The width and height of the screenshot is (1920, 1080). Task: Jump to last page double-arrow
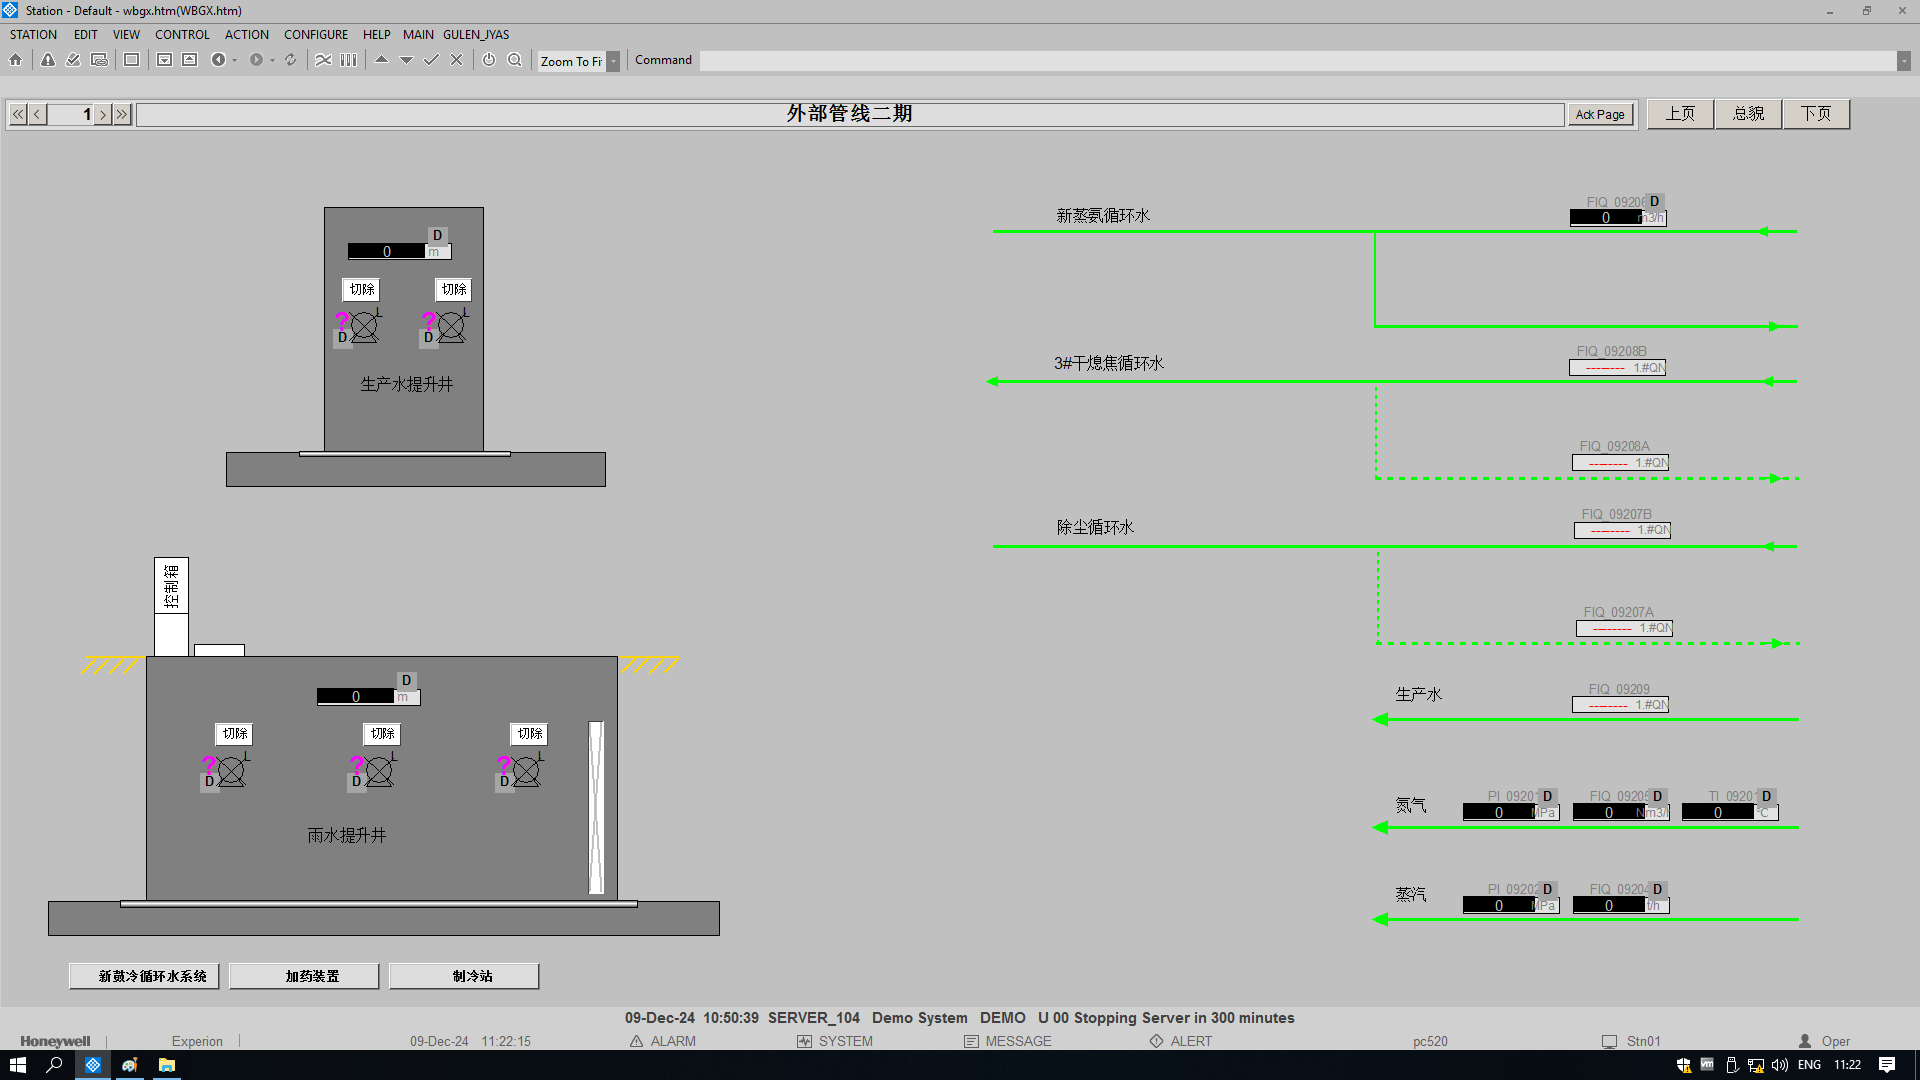coord(122,114)
